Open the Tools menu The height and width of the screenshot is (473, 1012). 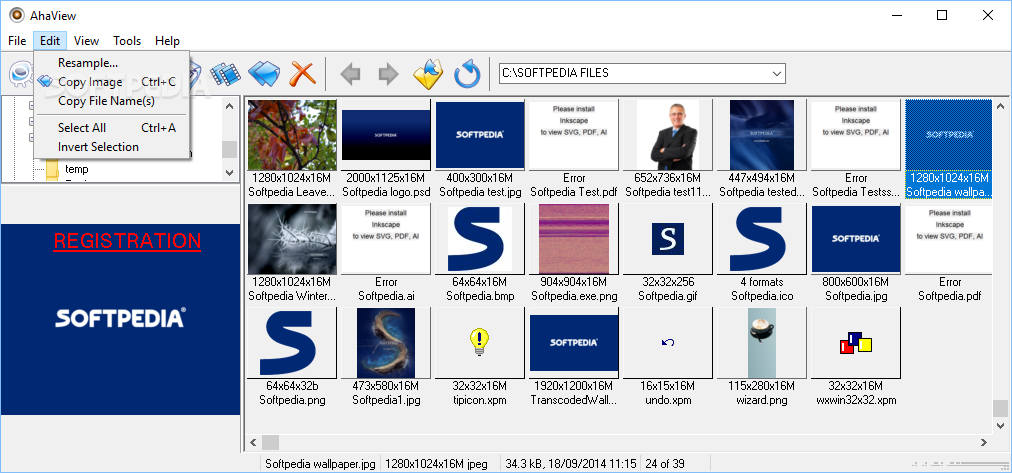(x=127, y=41)
